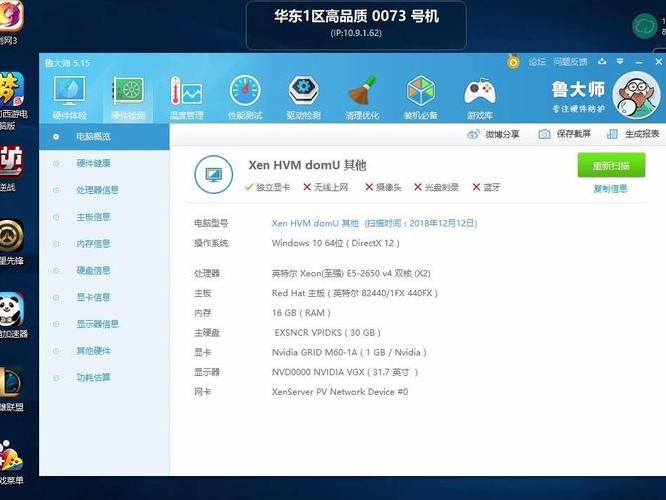Image resolution: width=666 pixels, height=500 pixels.
Task: Click the 光盘刻录 cross status
Action: [436, 187]
